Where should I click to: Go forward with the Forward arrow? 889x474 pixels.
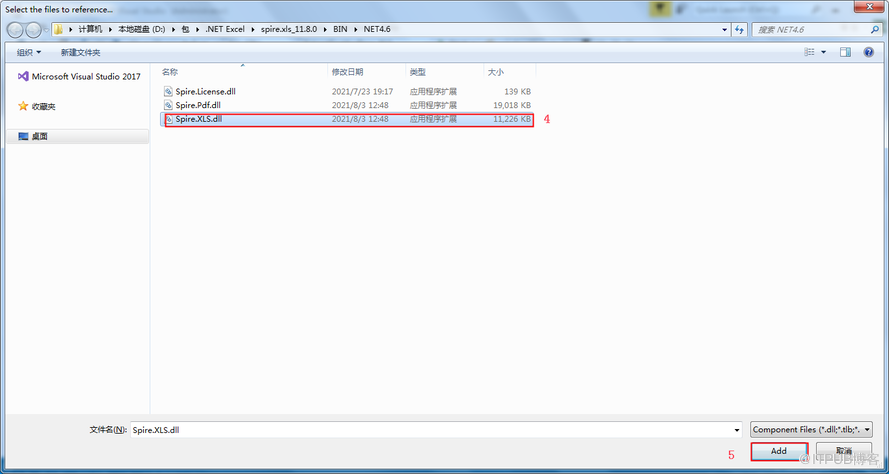pos(33,29)
